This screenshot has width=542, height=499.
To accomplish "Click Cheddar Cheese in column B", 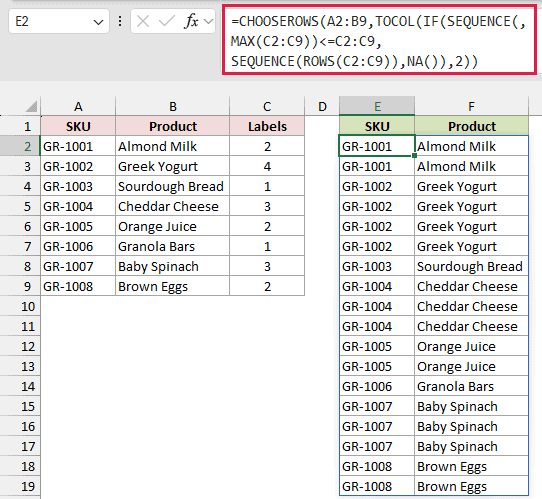I will tap(172, 206).
